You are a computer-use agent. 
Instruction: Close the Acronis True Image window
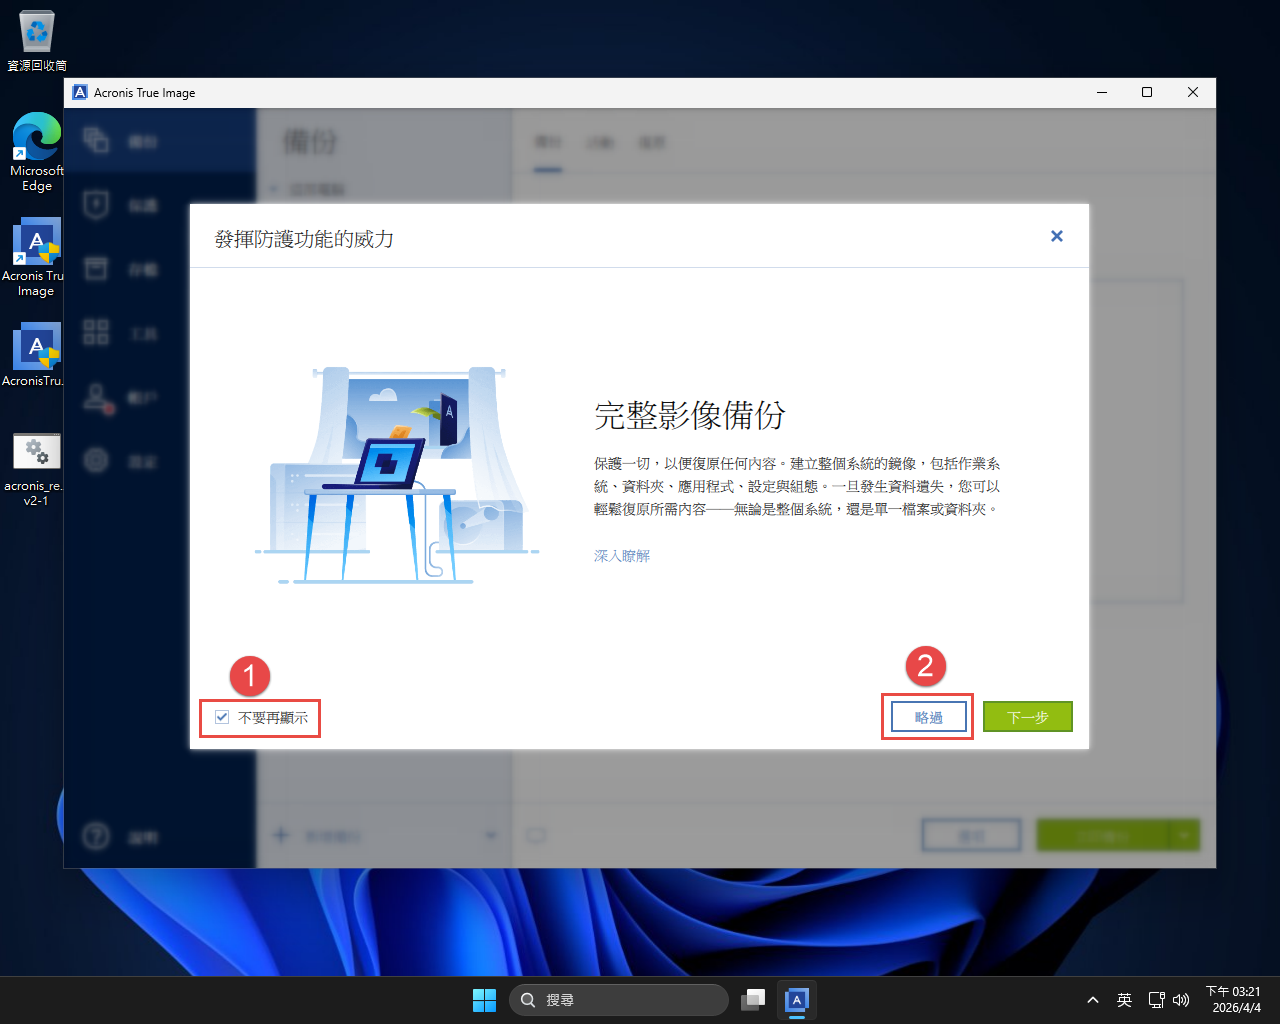point(1193,92)
